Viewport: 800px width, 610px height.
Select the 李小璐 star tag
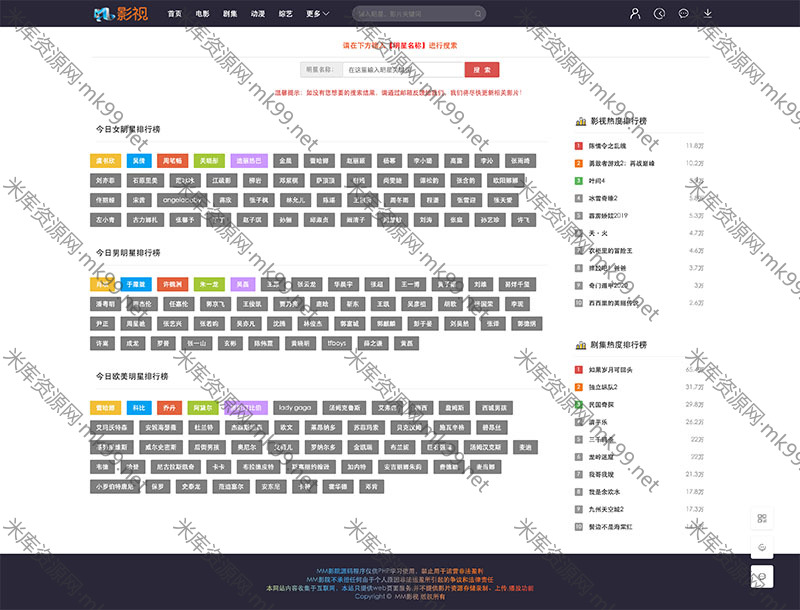tap(423, 161)
